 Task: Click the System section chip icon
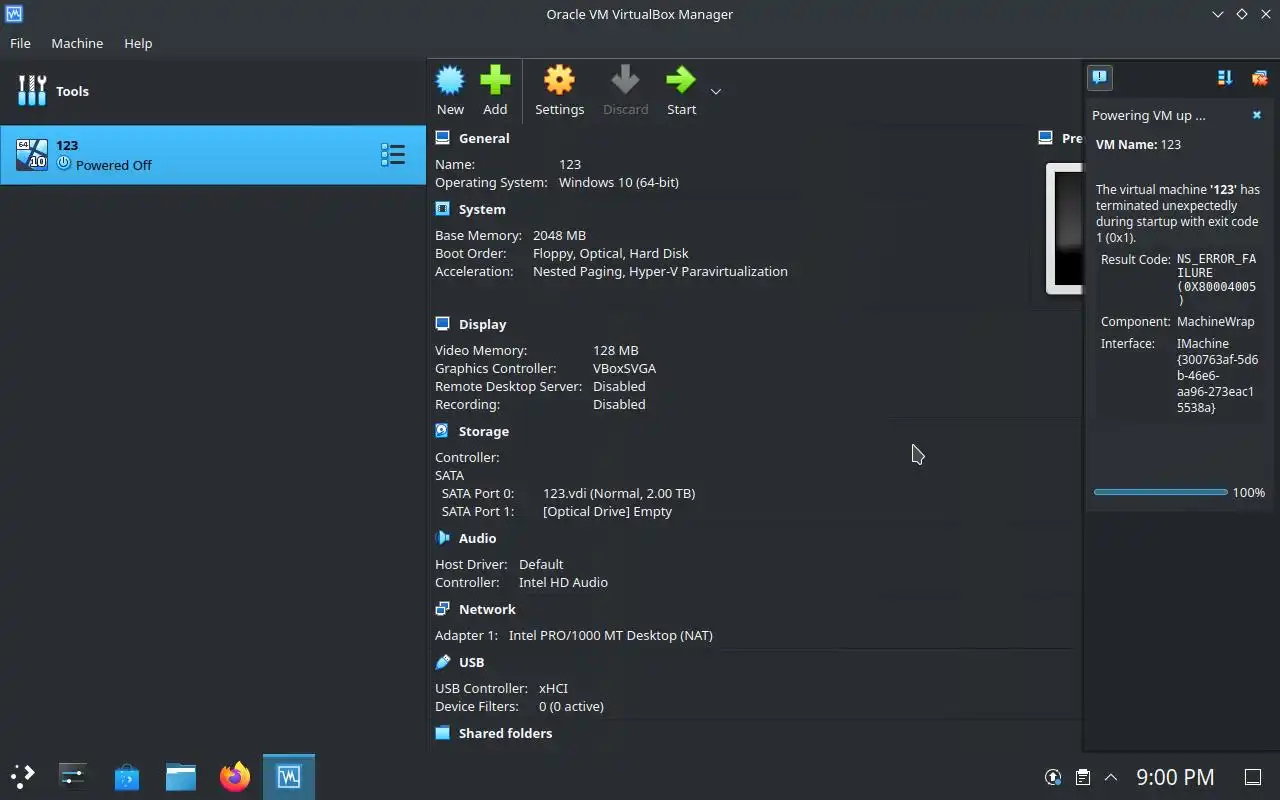[442, 209]
